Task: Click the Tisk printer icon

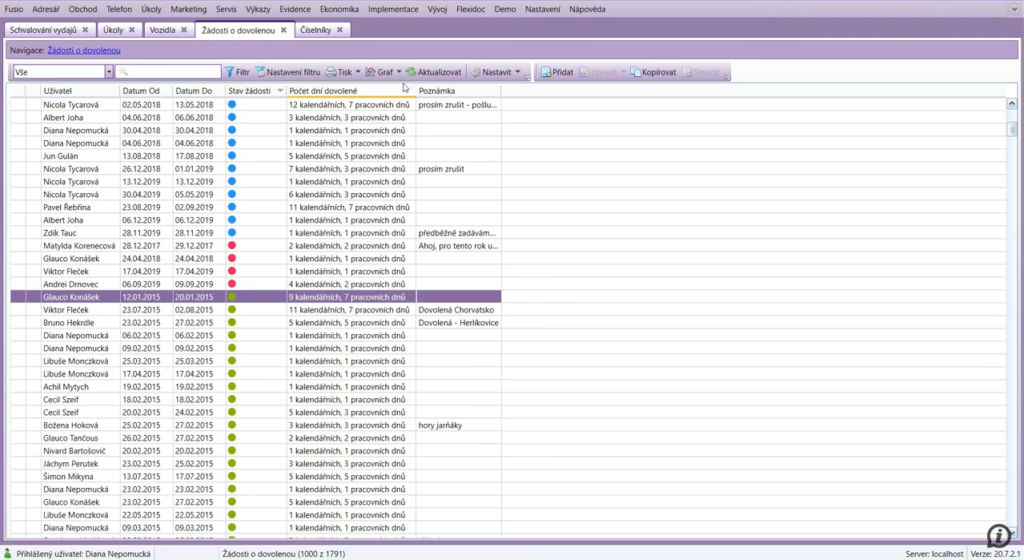Action: [x=331, y=72]
